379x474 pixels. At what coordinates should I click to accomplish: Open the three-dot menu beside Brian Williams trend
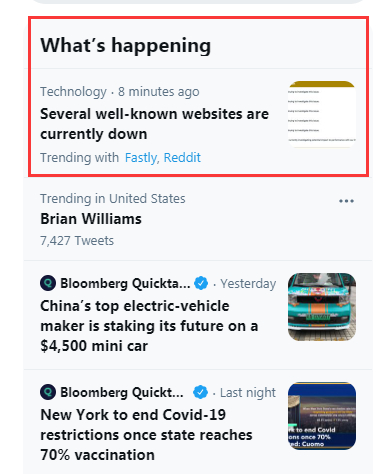click(346, 201)
